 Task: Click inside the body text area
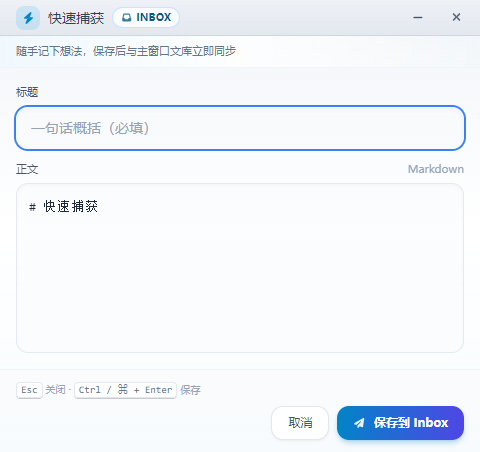[240, 268]
